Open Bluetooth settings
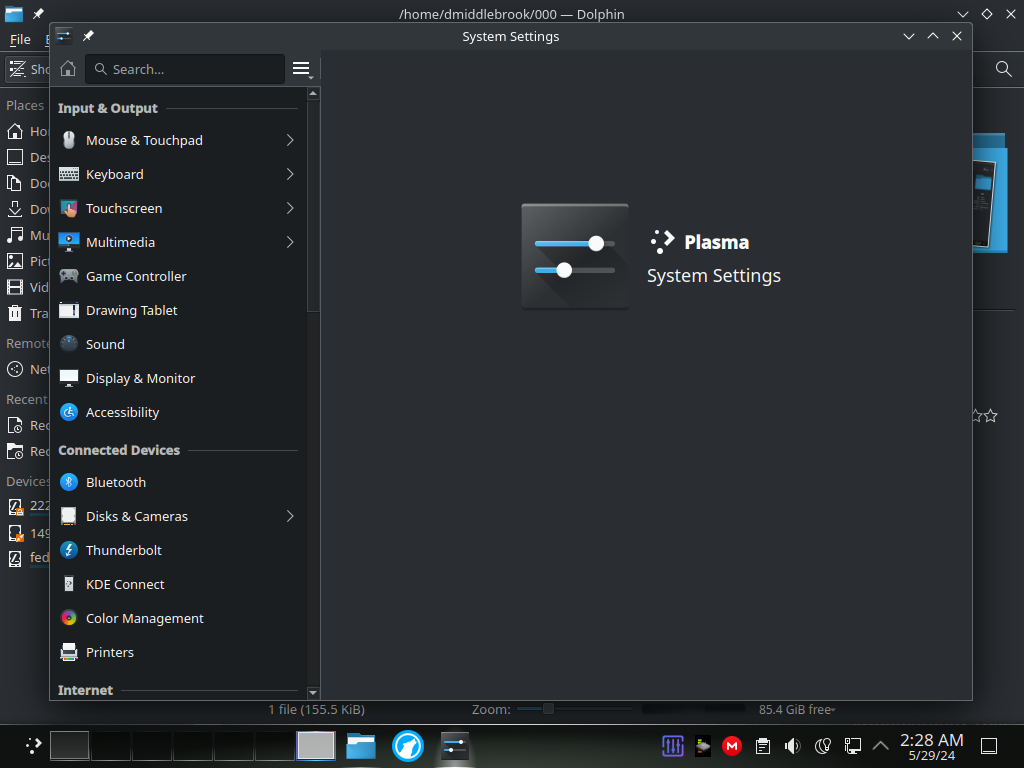Screen dimensions: 1024x768 click(178, 482)
